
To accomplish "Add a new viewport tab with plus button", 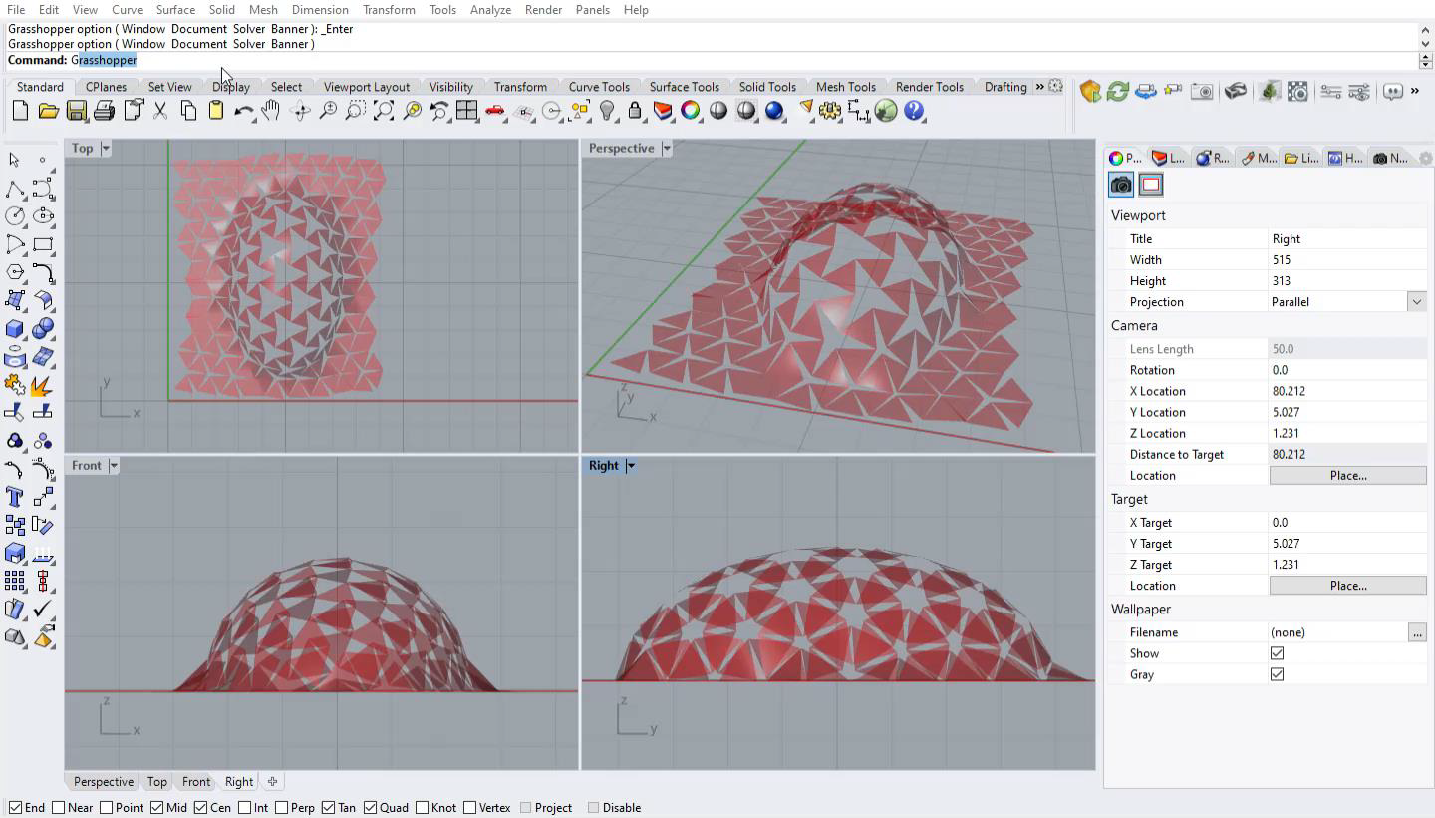I will (x=272, y=782).
